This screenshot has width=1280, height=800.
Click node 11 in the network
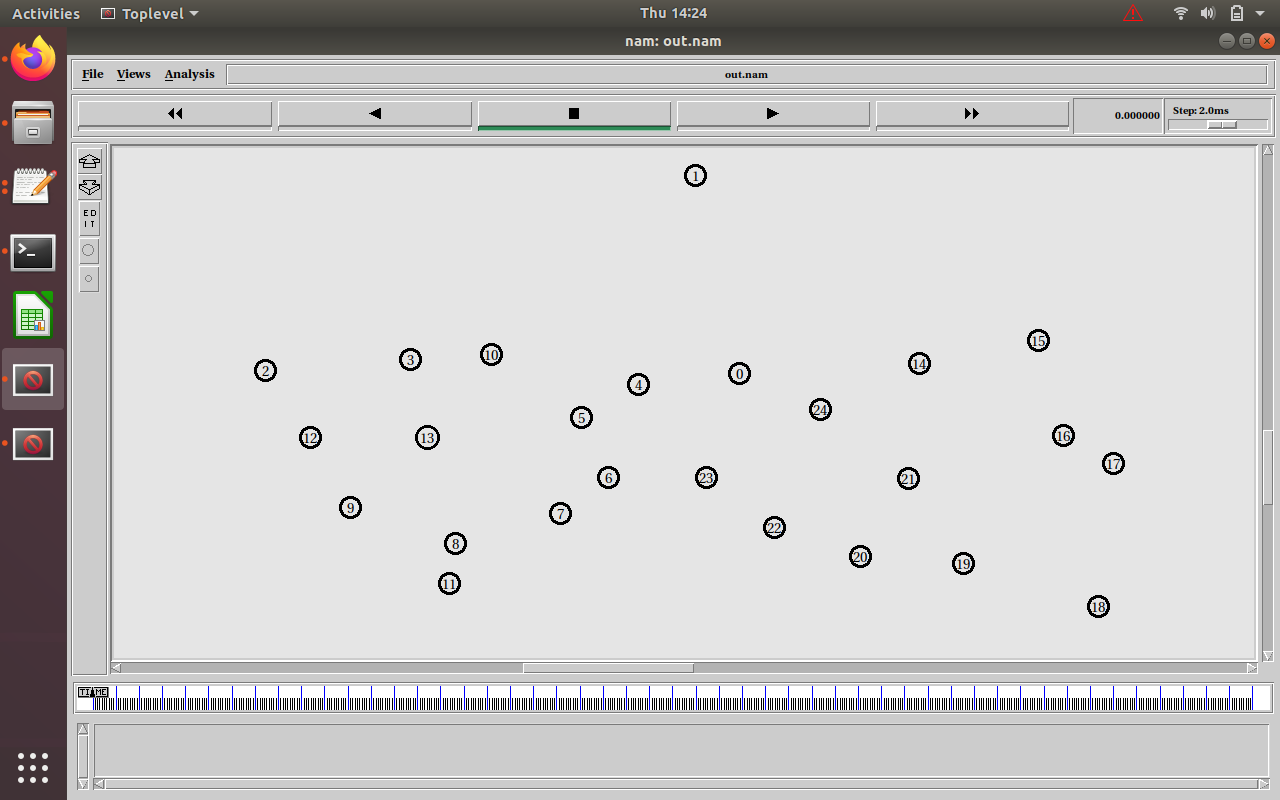point(450,584)
